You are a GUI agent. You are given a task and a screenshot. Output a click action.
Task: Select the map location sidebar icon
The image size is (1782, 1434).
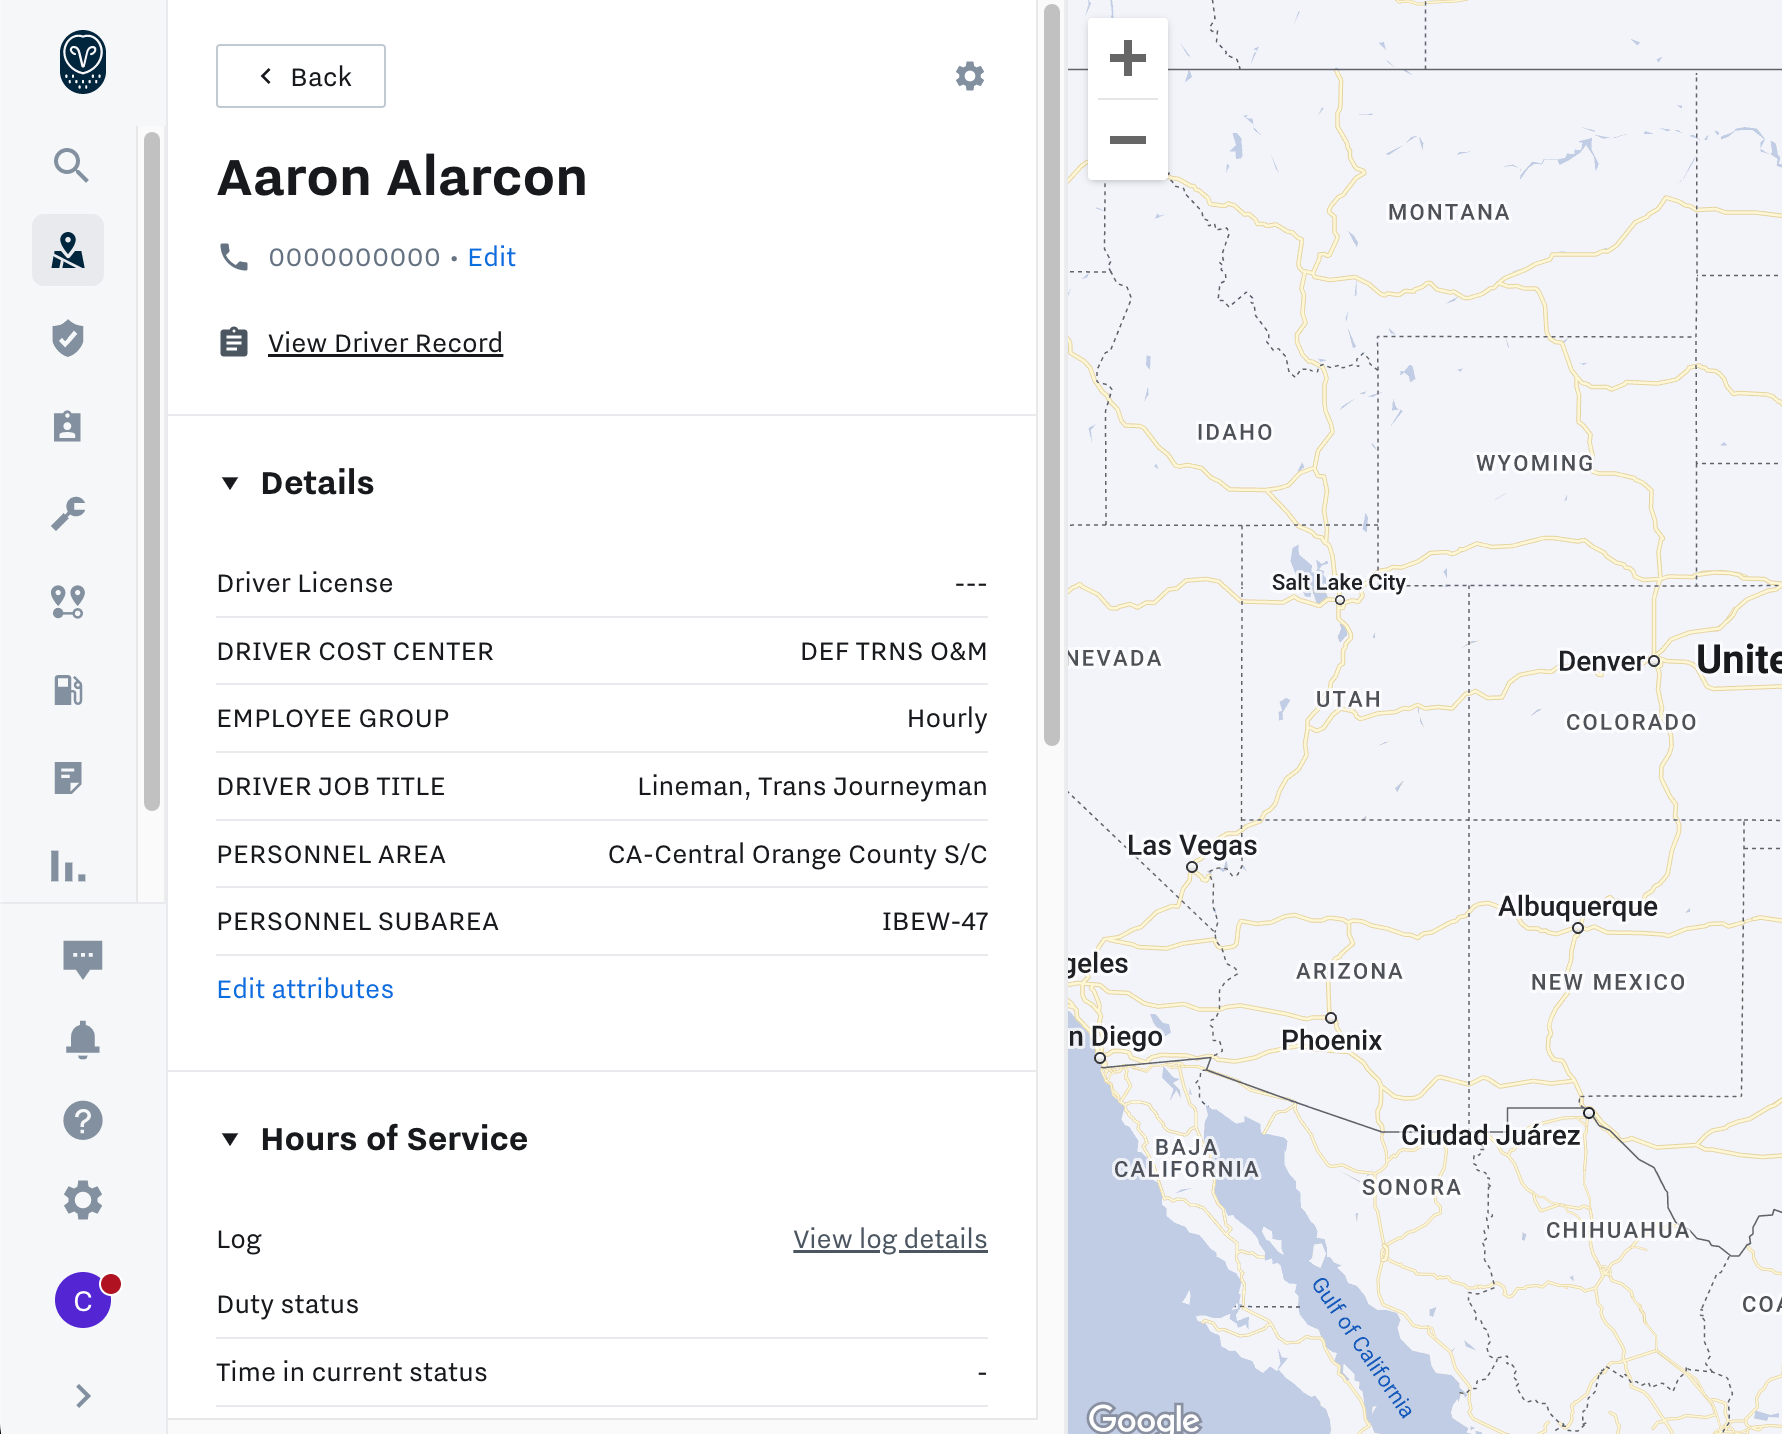pyautogui.click(x=68, y=251)
